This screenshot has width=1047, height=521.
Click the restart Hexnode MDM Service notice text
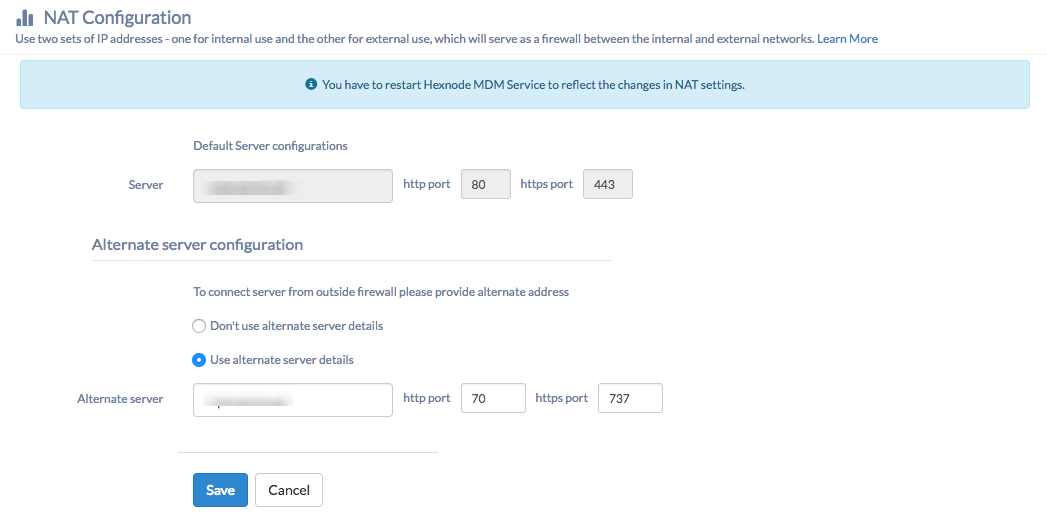(533, 85)
